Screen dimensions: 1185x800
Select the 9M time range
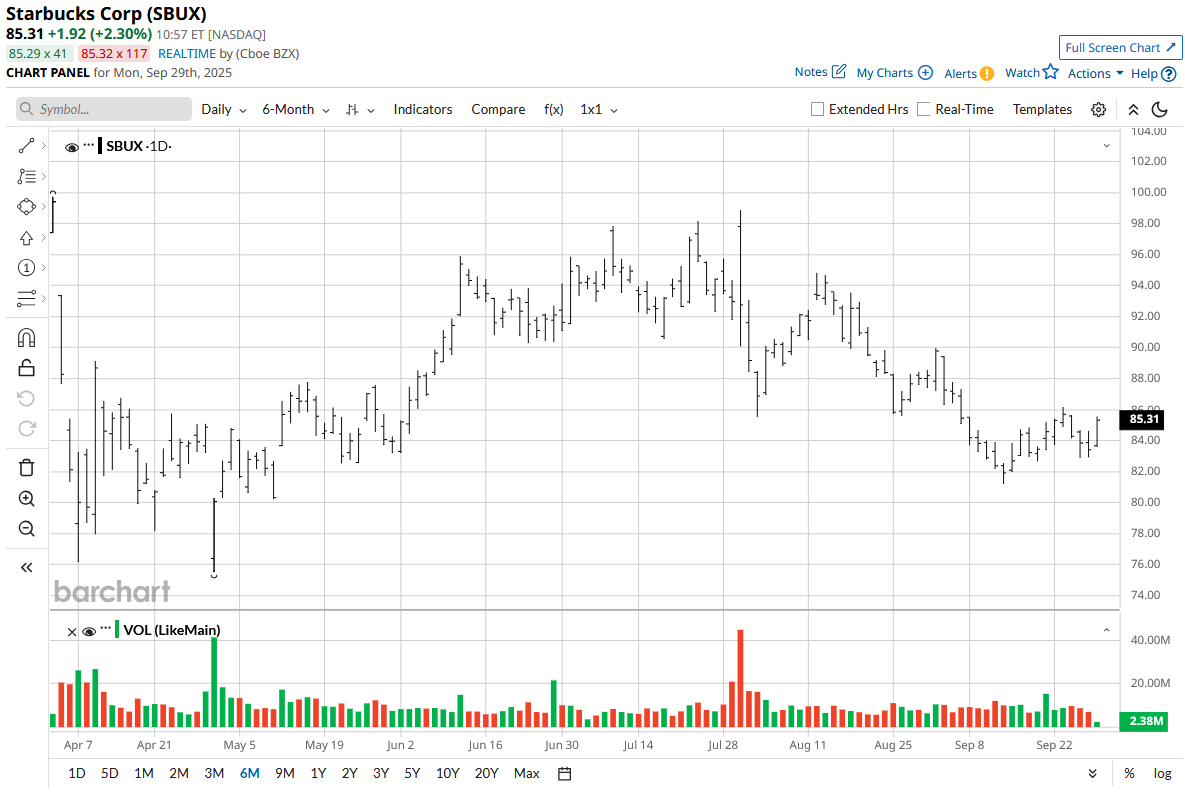285,774
